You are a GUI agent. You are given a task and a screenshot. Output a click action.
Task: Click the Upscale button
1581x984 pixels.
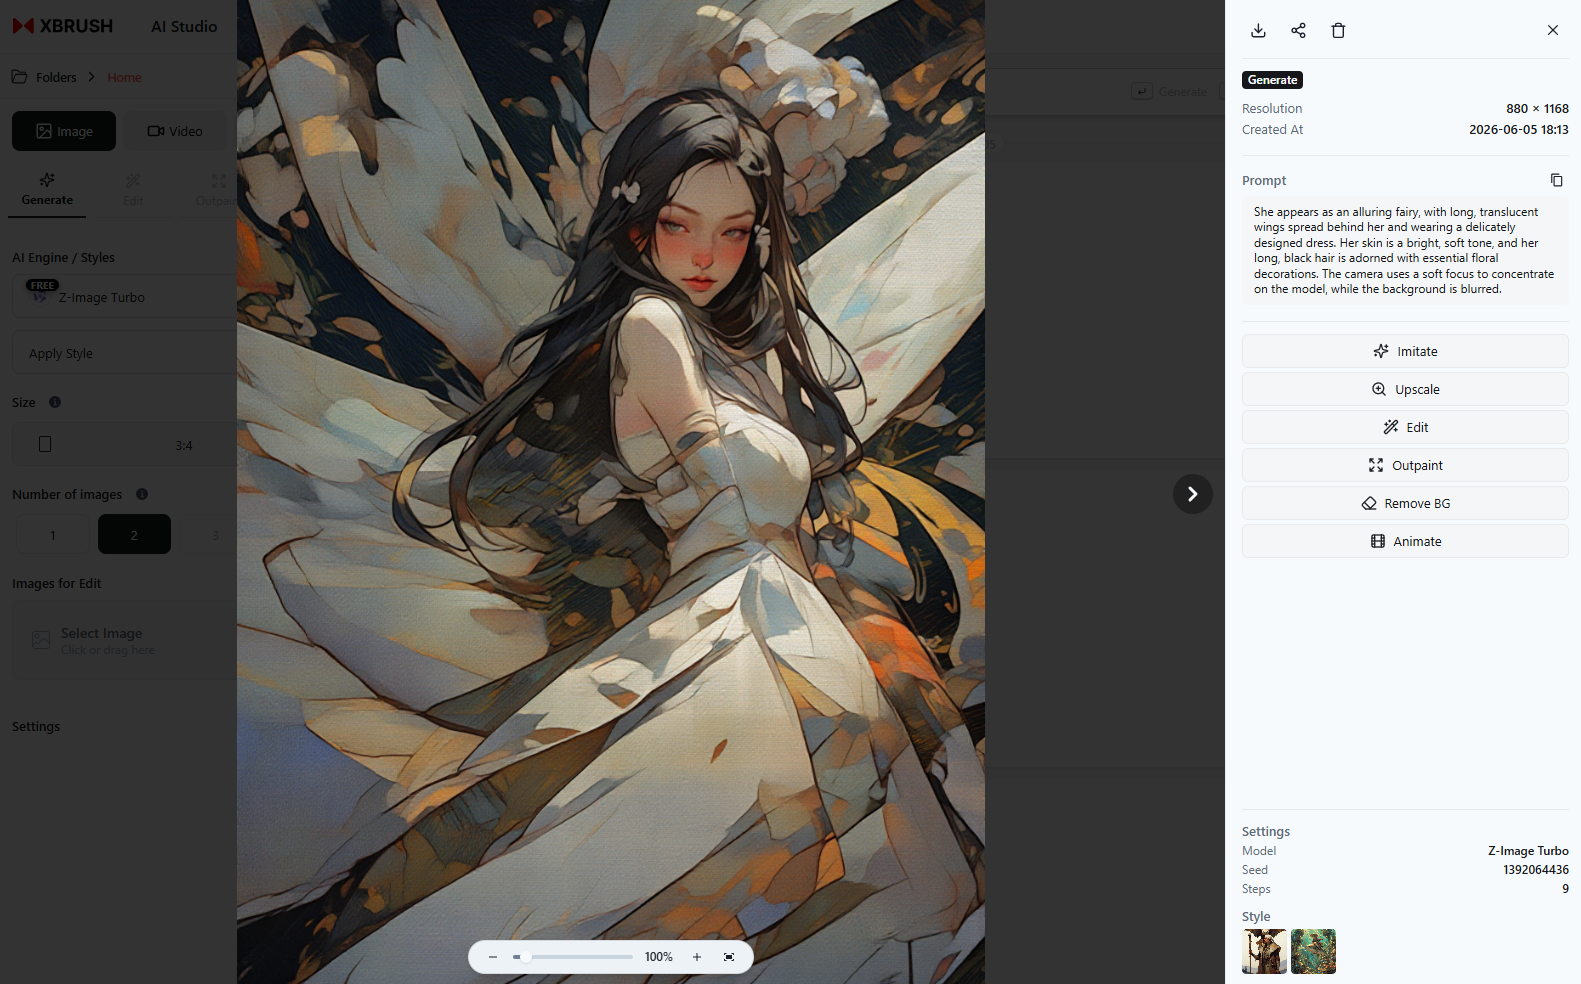click(1405, 389)
